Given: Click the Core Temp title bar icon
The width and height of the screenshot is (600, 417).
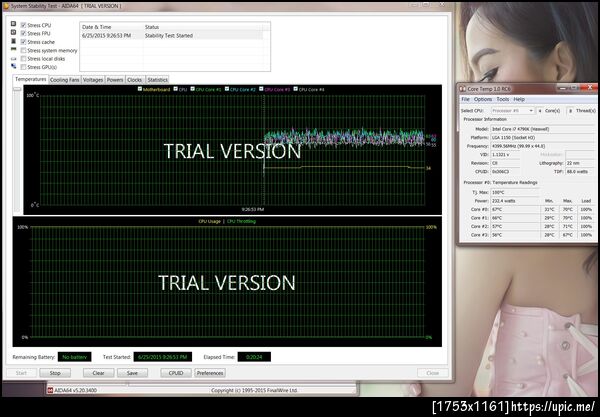Looking at the screenshot, I should pos(462,88).
